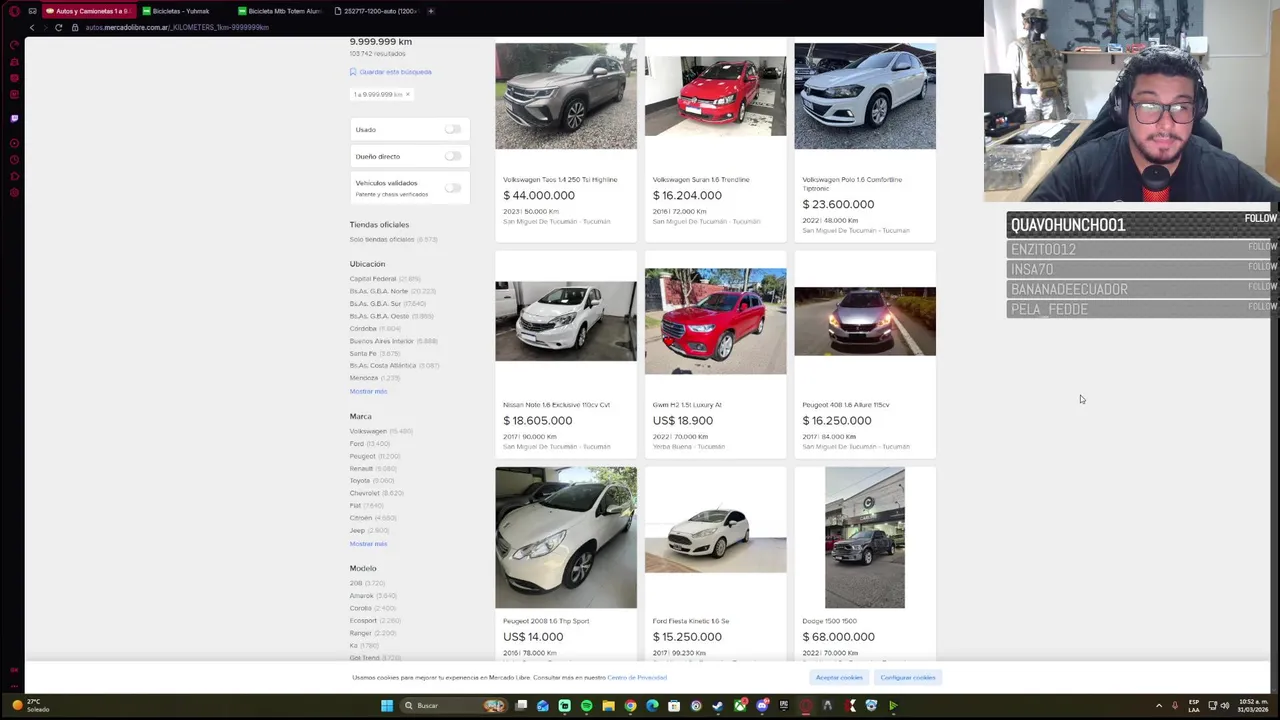Switch to 252717-1200-auto tab

point(375,11)
